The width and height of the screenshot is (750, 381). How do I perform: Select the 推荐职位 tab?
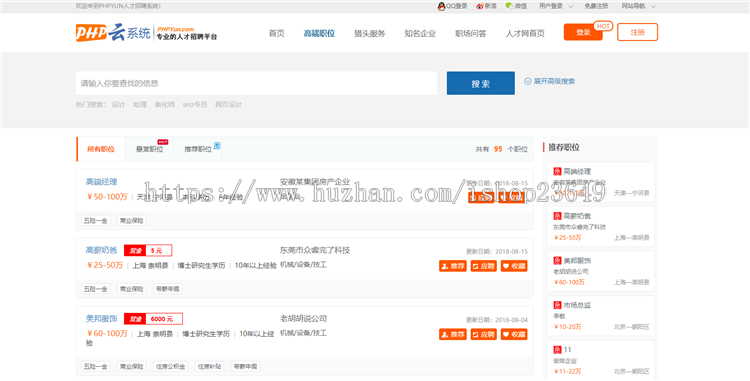(198, 149)
